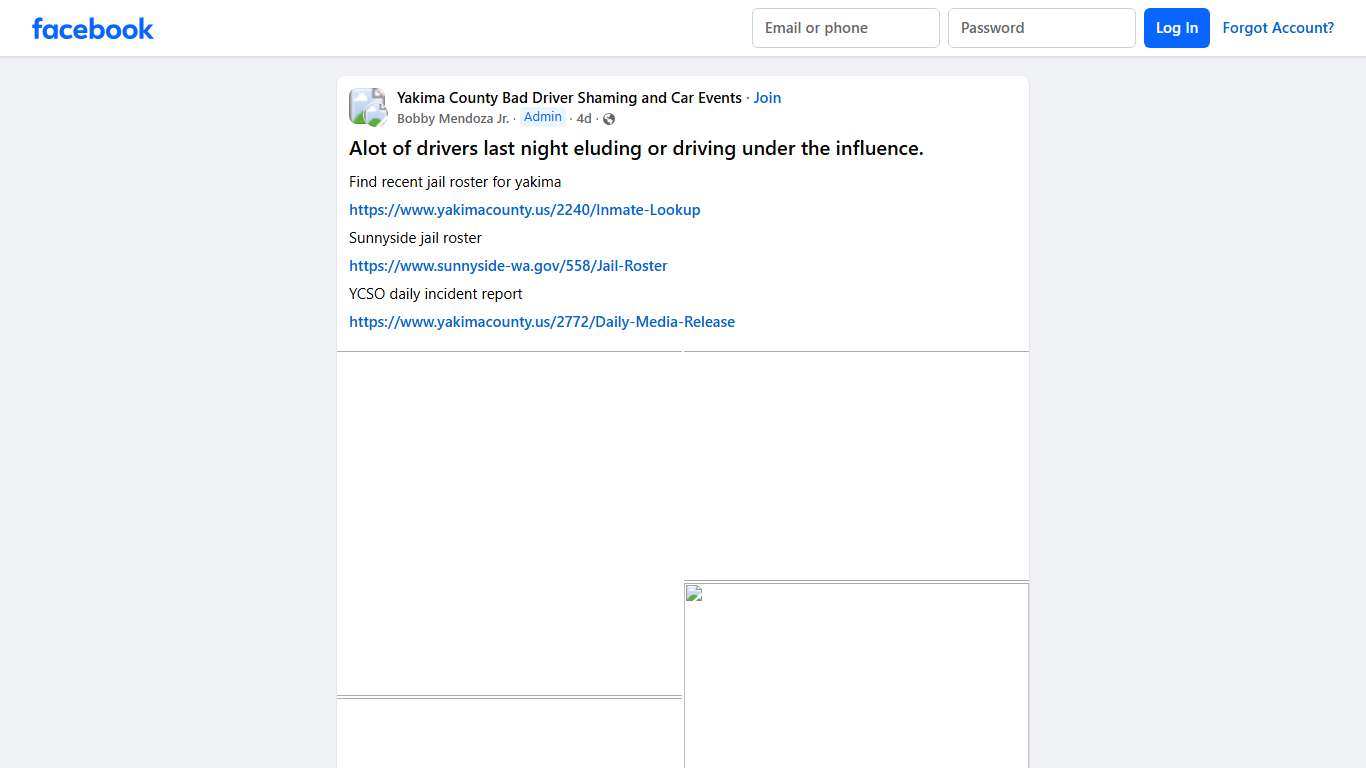The height and width of the screenshot is (768, 1366).
Task: Open Yakima County Bad Driver Shaming group page
Action: 569,98
